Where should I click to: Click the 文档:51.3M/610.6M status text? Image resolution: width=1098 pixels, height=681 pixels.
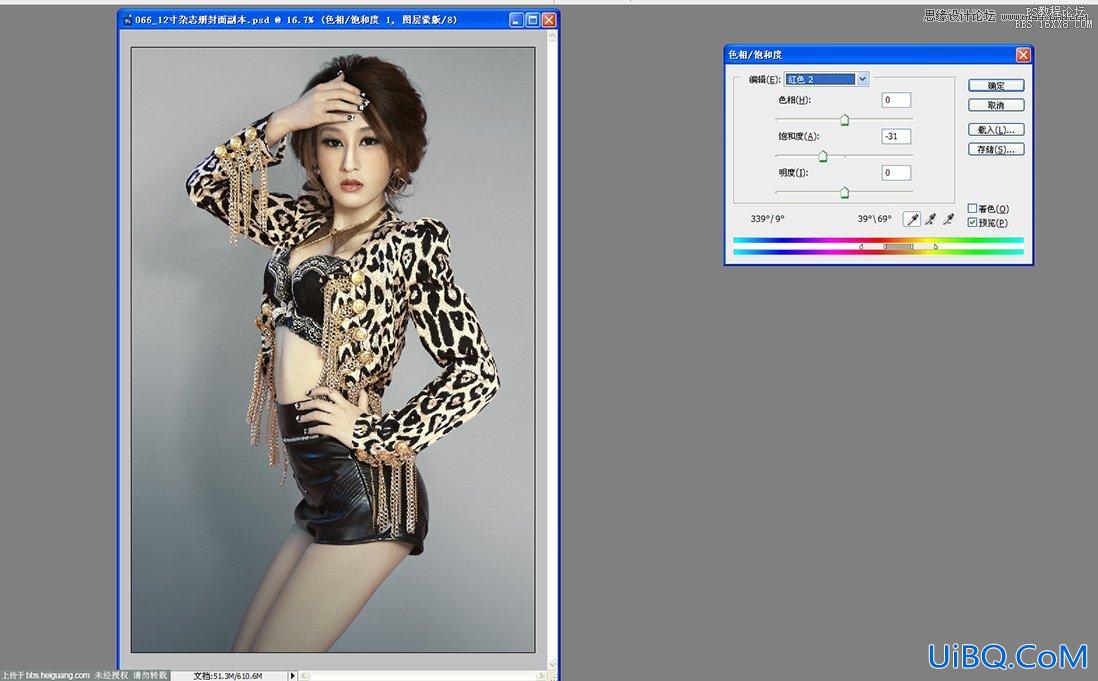[x=228, y=676]
